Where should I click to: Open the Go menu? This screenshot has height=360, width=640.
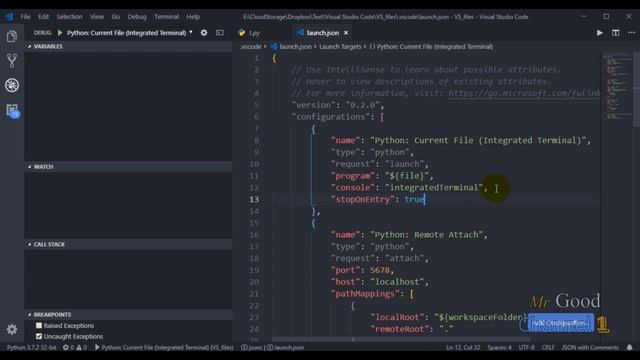pos(116,17)
